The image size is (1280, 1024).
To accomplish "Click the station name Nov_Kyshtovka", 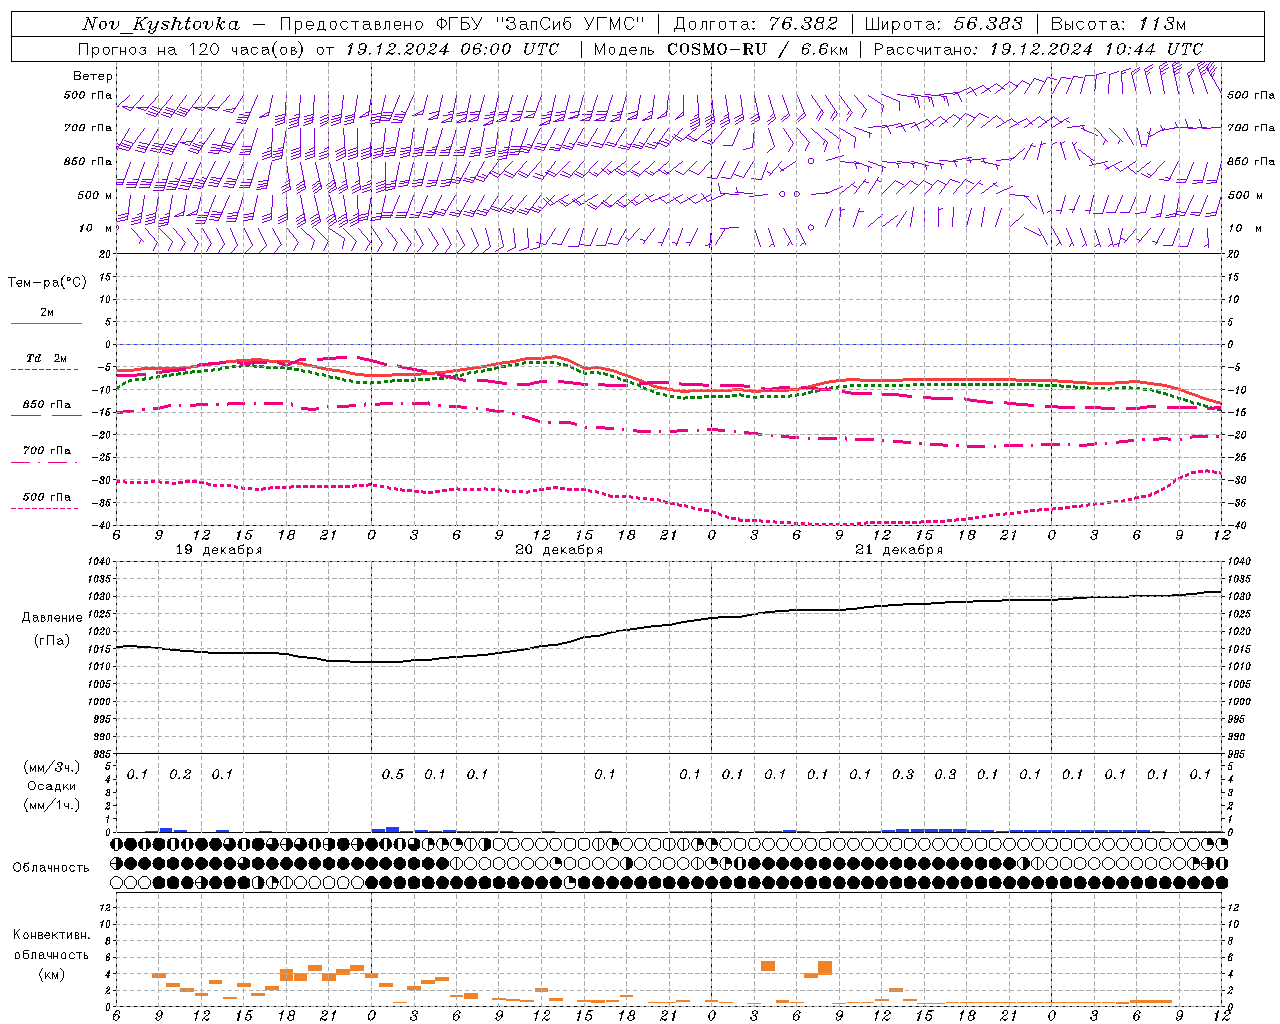I will click(x=161, y=24).
